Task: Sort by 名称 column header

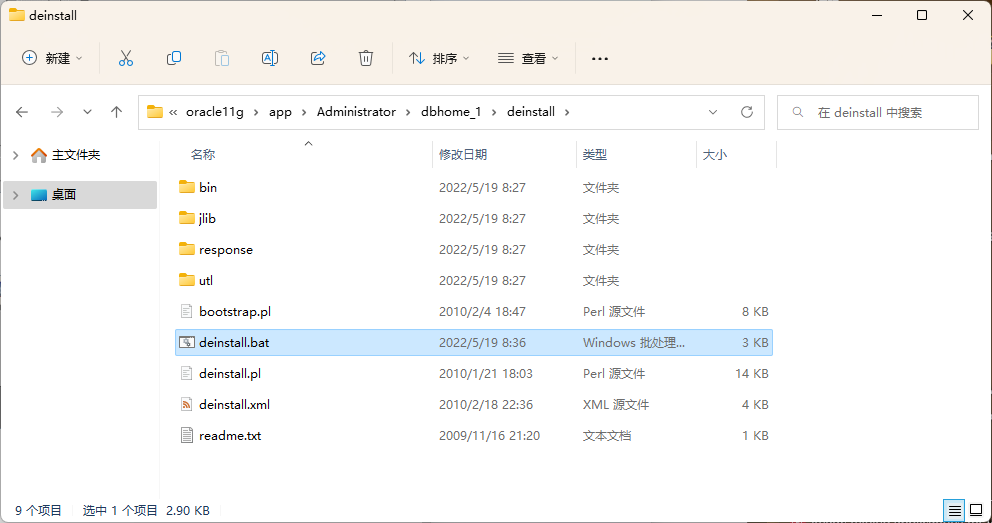Action: [203, 154]
